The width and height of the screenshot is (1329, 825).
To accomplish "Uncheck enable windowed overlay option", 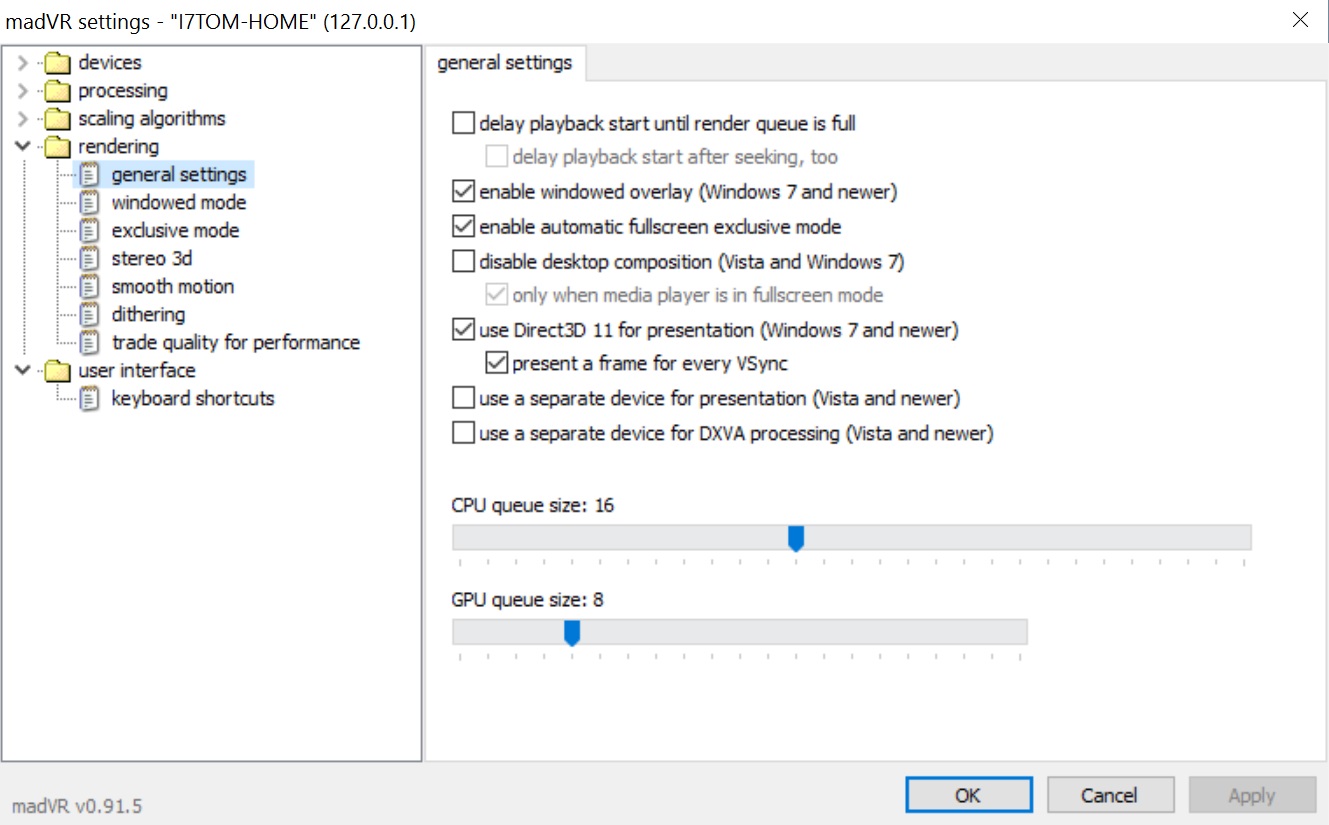I will click(463, 192).
